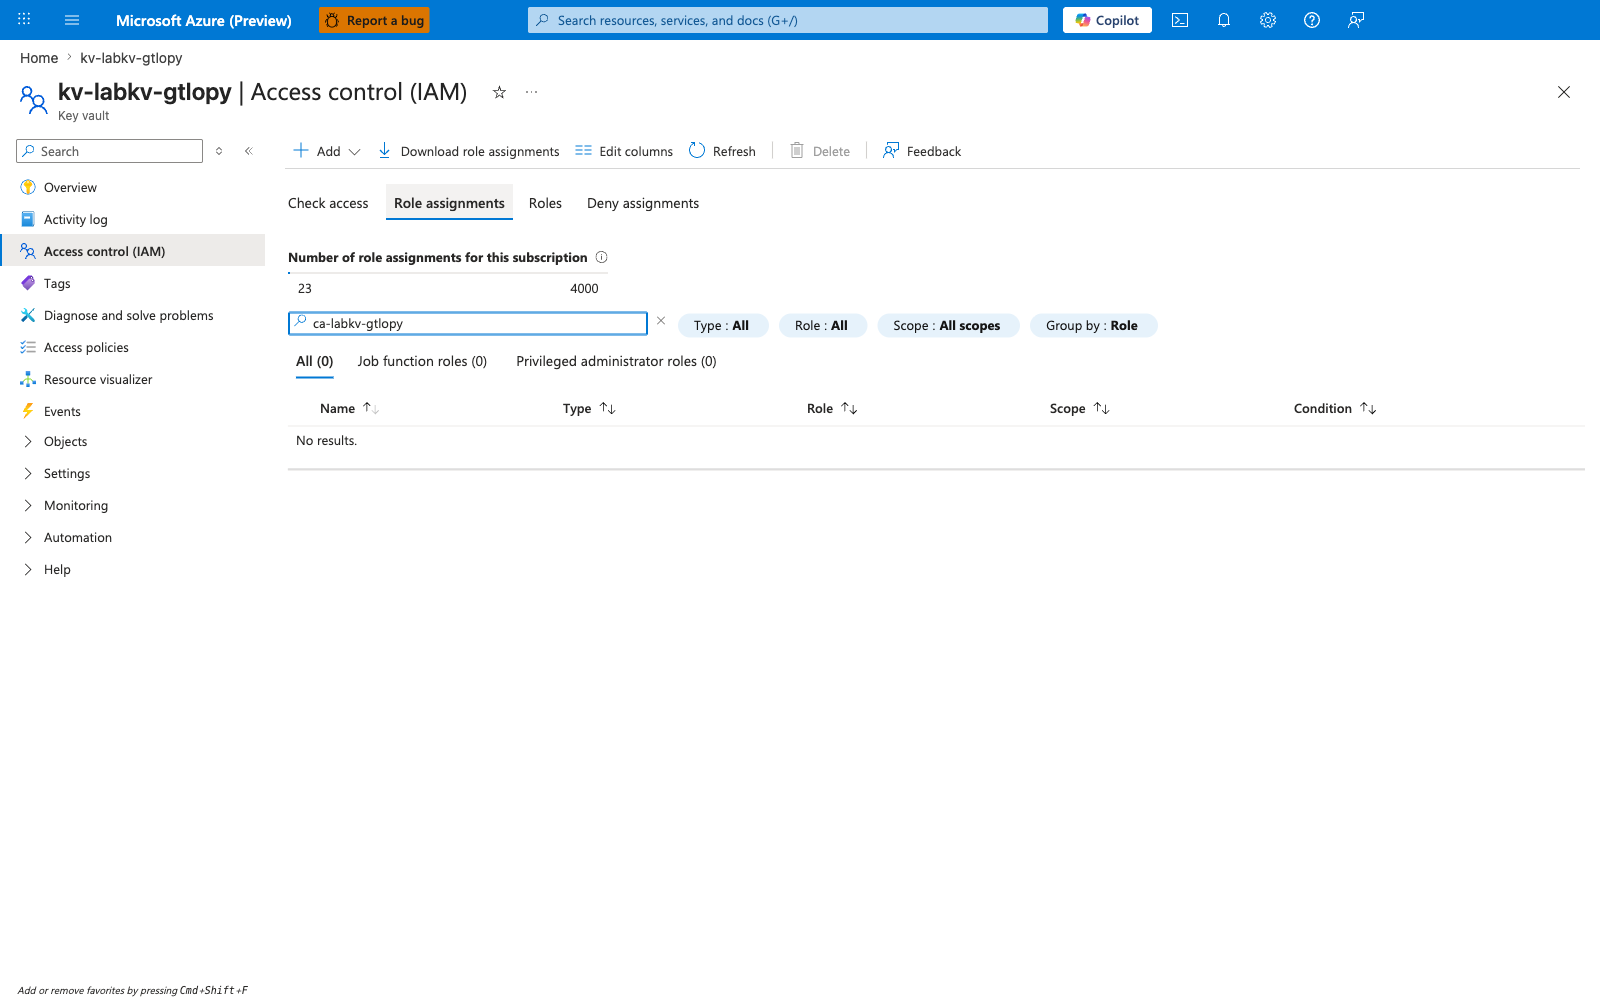Image resolution: width=1600 pixels, height=1000 pixels.
Task: Click the sidebar Search box
Action: (x=110, y=151)
